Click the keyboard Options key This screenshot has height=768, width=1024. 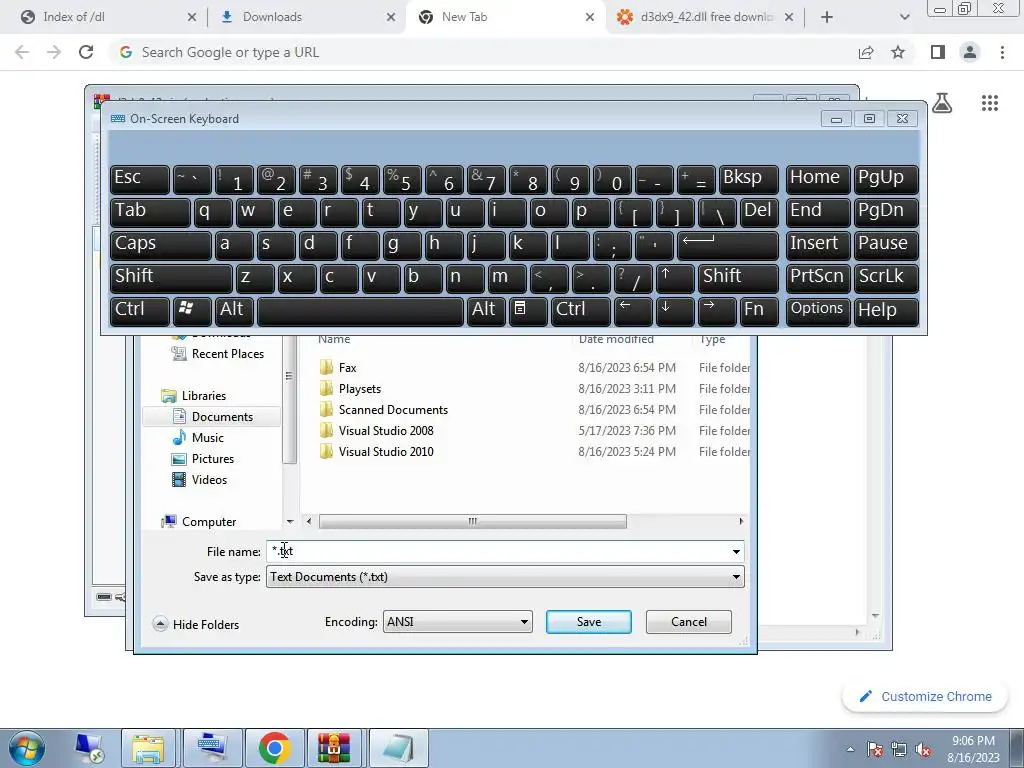click(818, 310)
